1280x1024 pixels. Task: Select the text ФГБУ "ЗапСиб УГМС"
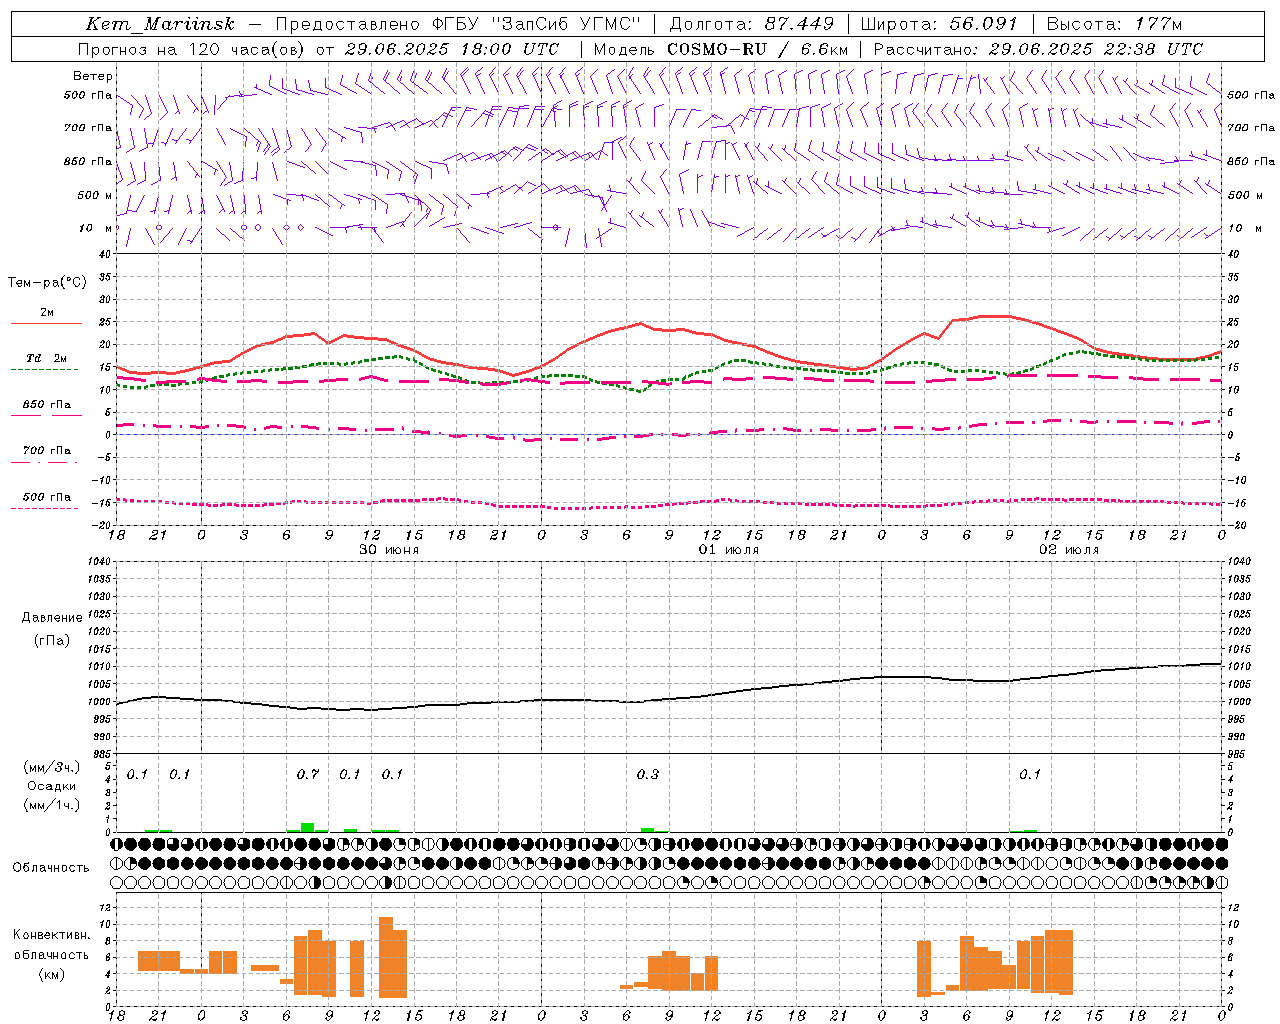pyautogui.click(x=535, y=24)
